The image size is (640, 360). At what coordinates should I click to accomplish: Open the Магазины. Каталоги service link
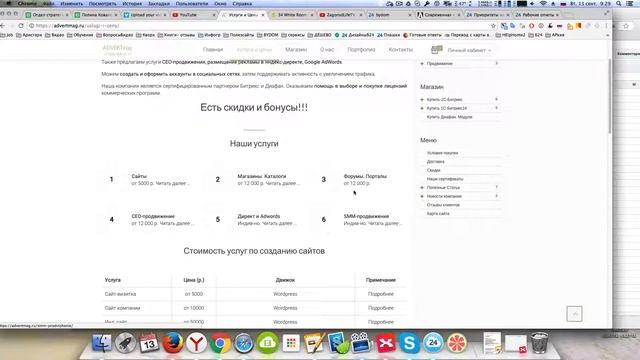coord(262,176)
